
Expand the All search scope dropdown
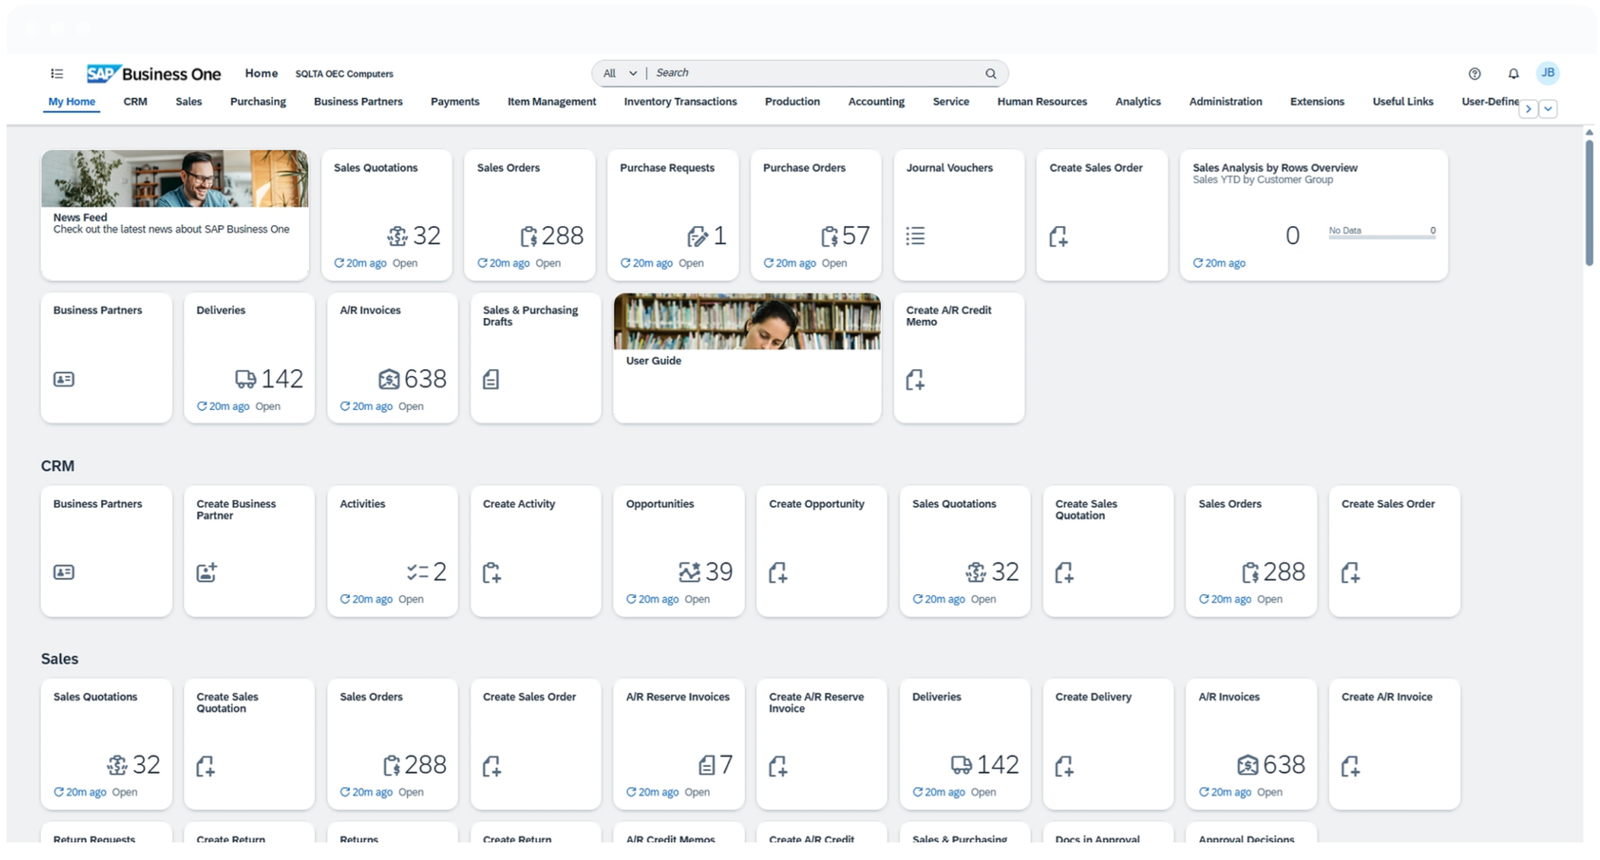620,74
